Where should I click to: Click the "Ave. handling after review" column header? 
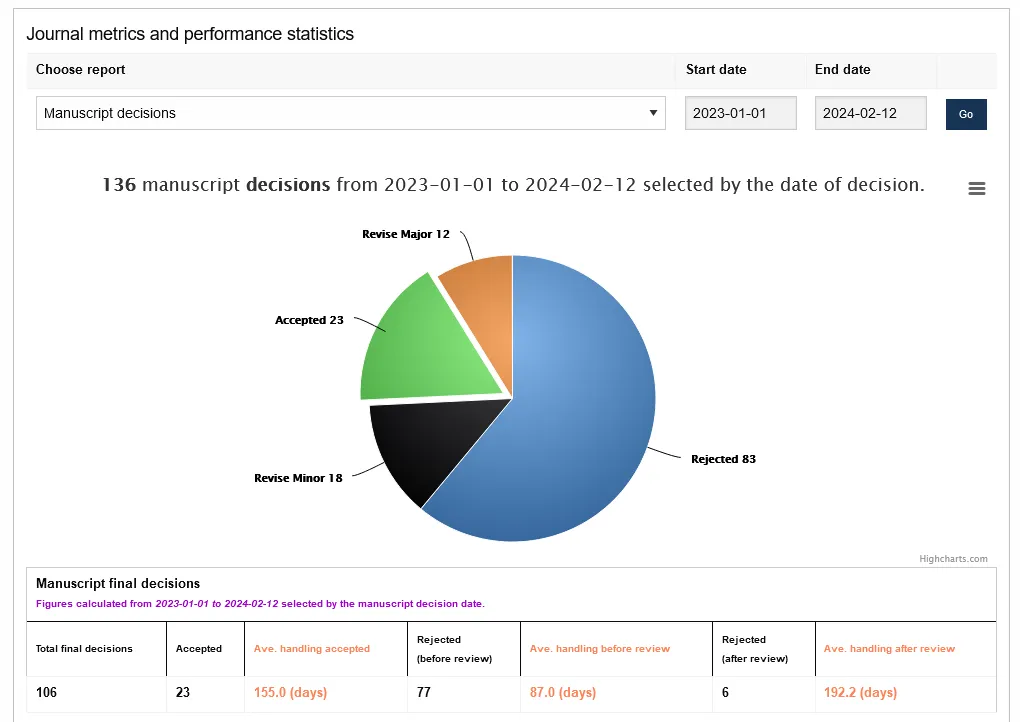pyautogui.click(x=889, y=649)
